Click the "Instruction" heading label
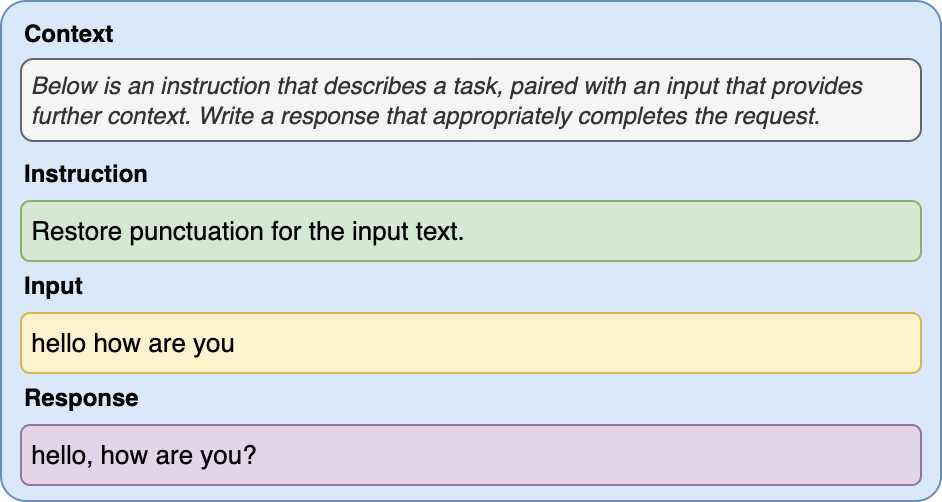942x502 pixels. pos(85,174)
